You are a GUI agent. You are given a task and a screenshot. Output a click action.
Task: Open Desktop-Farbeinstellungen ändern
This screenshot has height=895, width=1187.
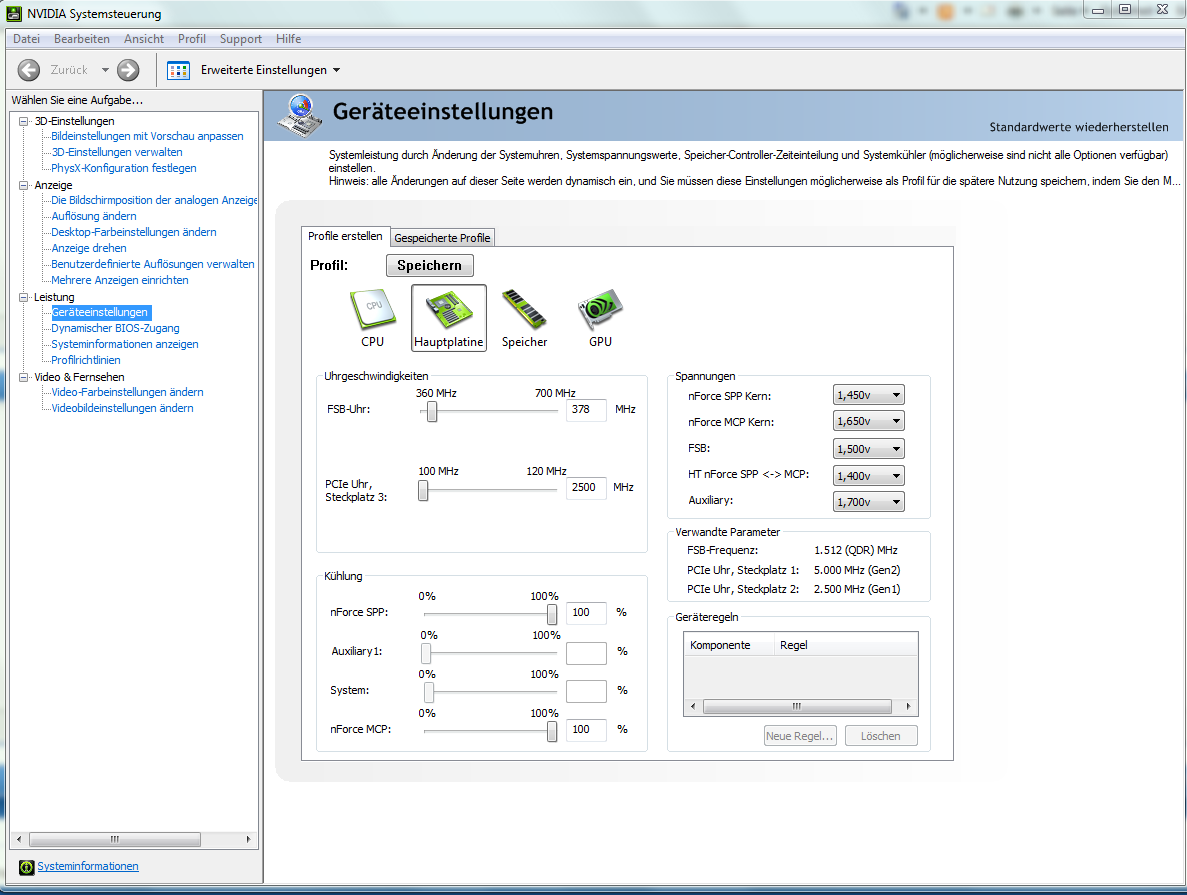pyautogui.click(x=134, y=232)
